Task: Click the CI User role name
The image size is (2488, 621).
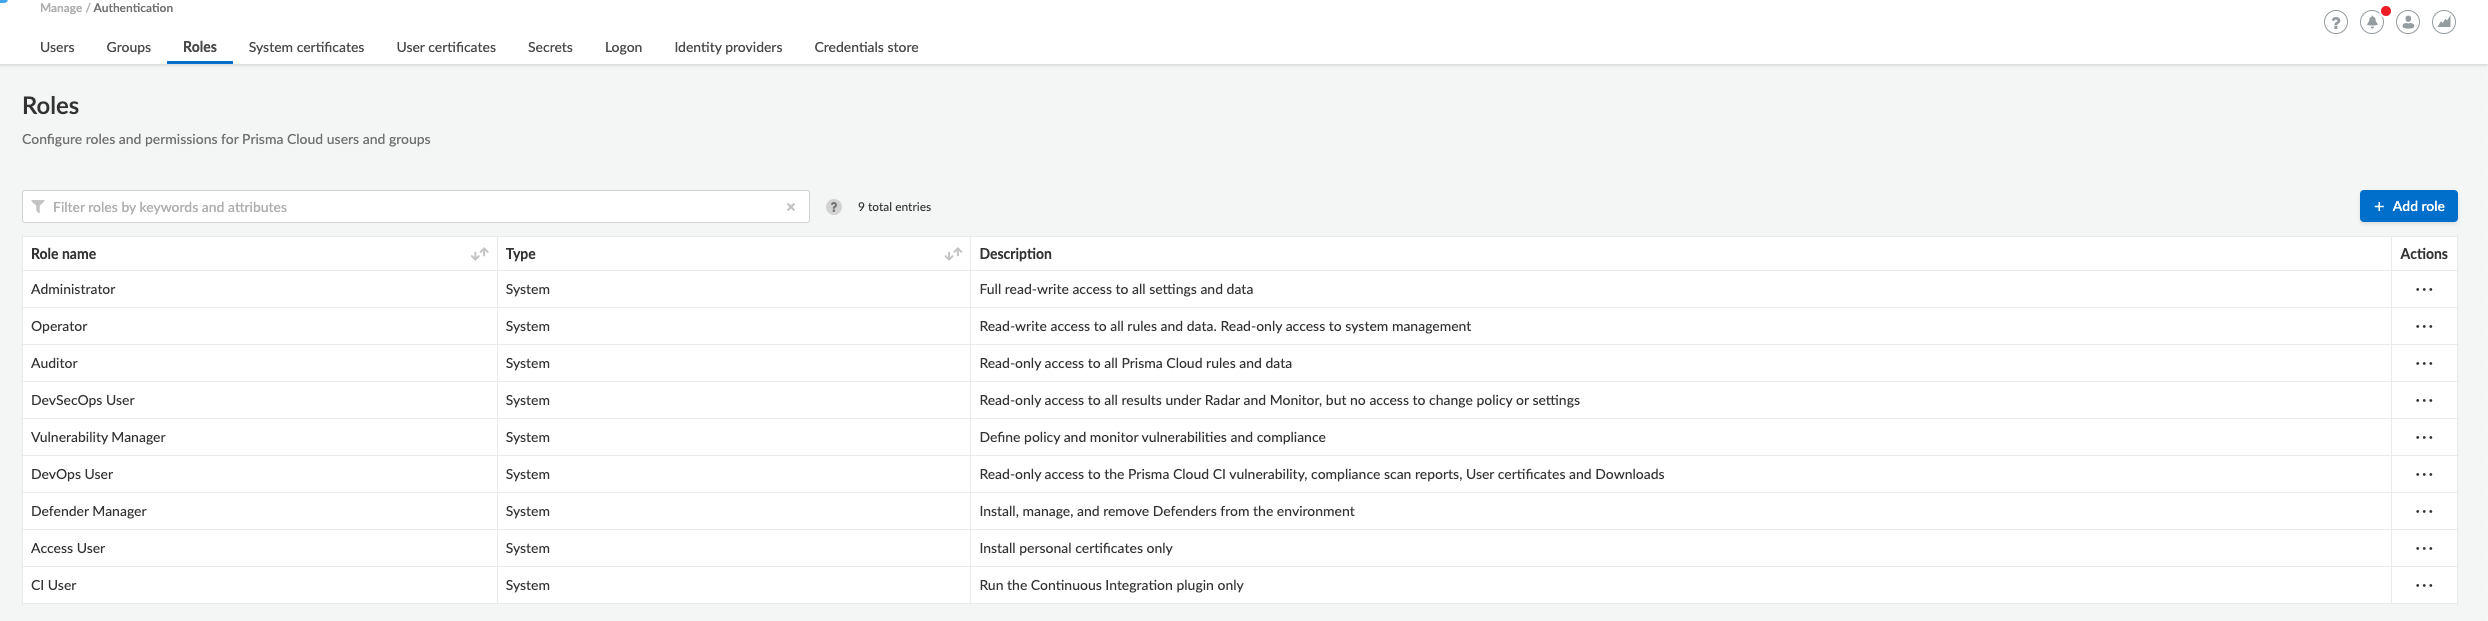Action: coord(53,585)
